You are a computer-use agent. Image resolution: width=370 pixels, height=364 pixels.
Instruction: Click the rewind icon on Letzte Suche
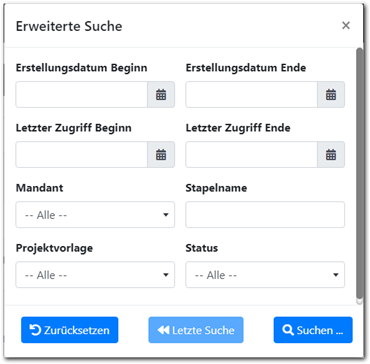pos(163,330)
